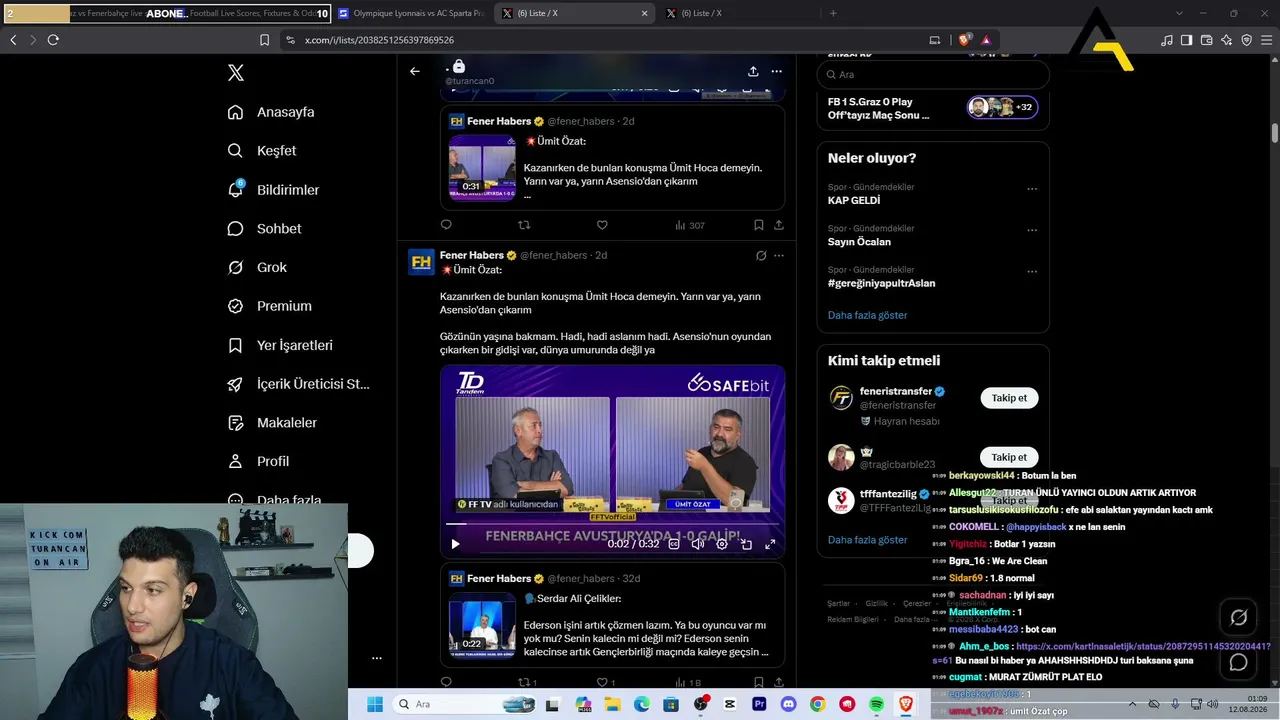The height and width of the screenshot is (720, 1280).
Task: Repost the top tweet with 307 views
Action: coord(524,225)
